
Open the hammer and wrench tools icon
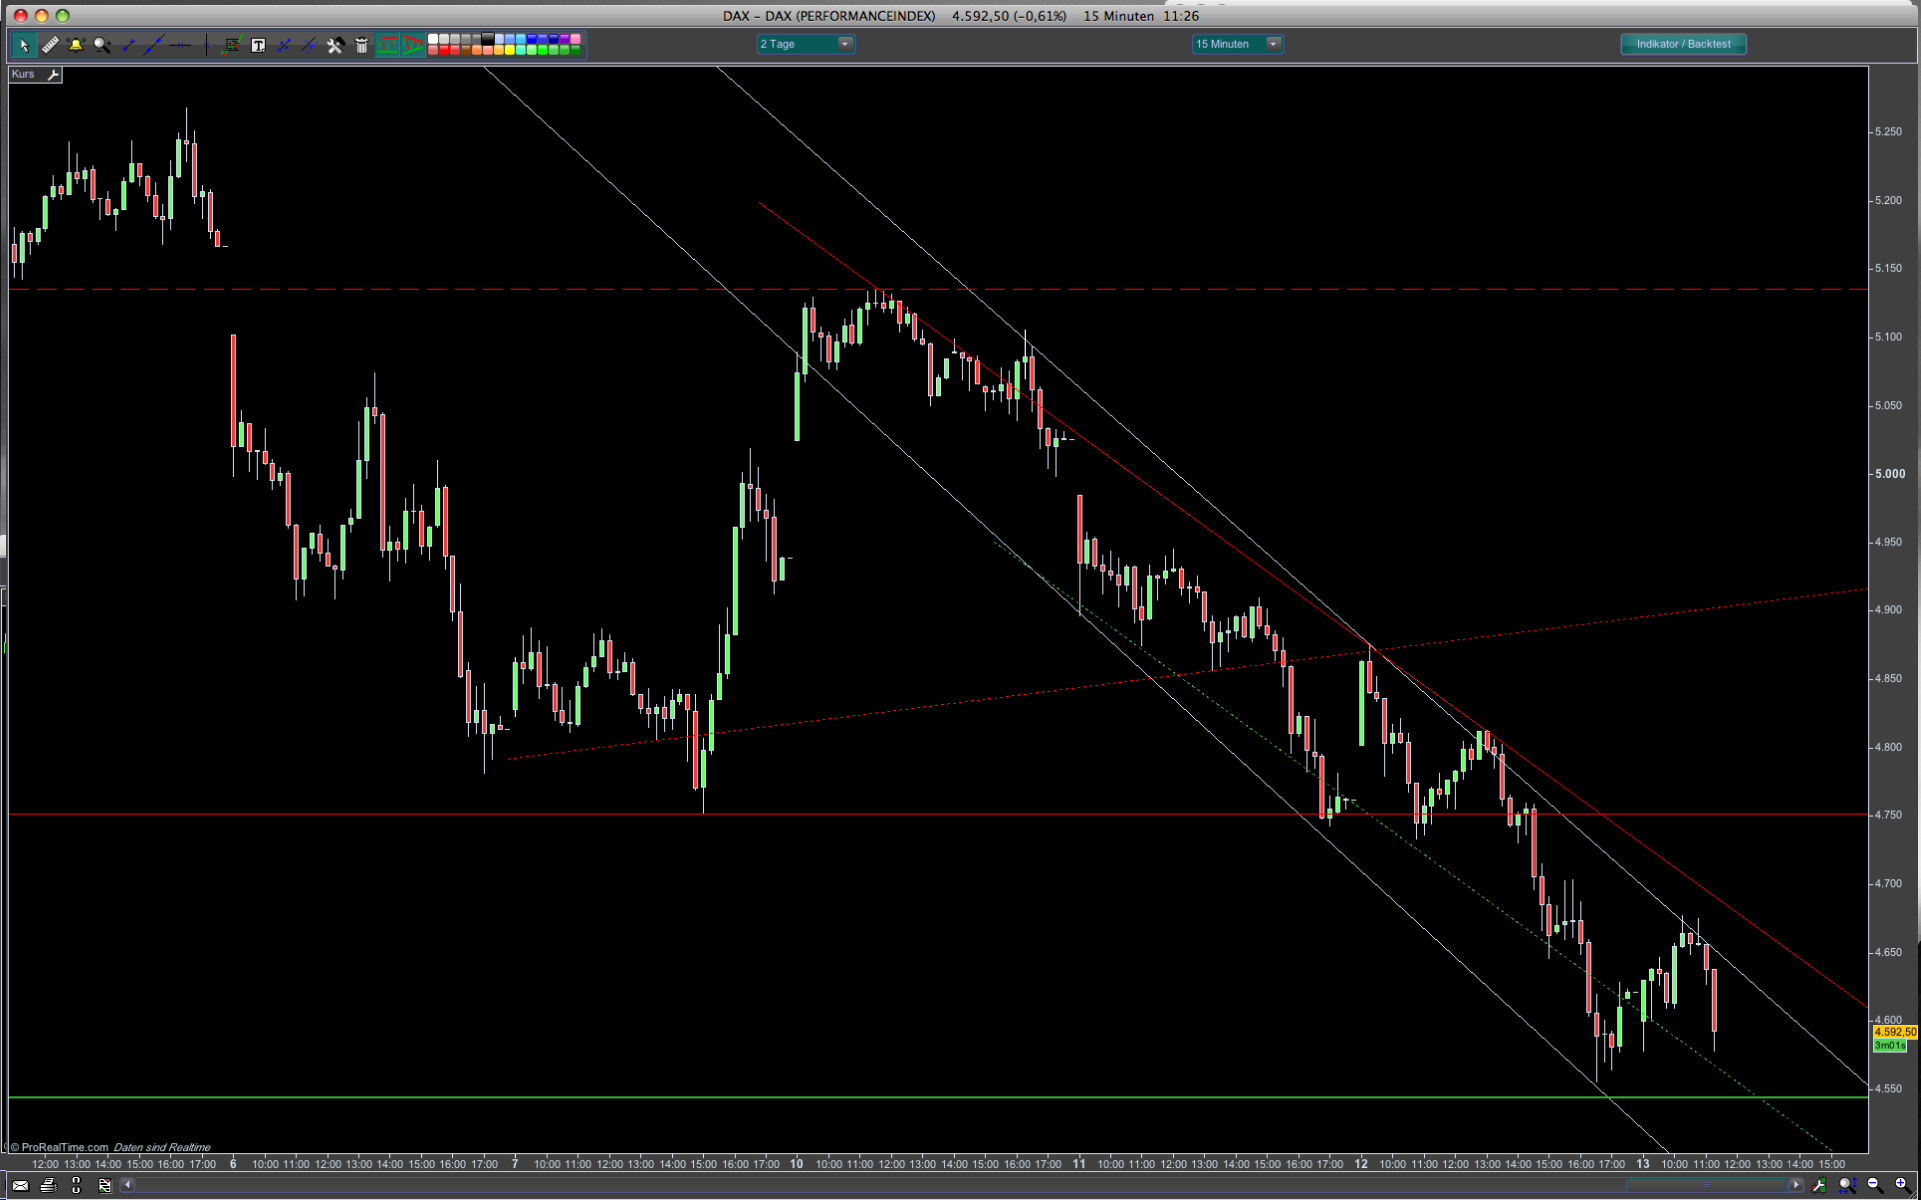pos(335,45)
